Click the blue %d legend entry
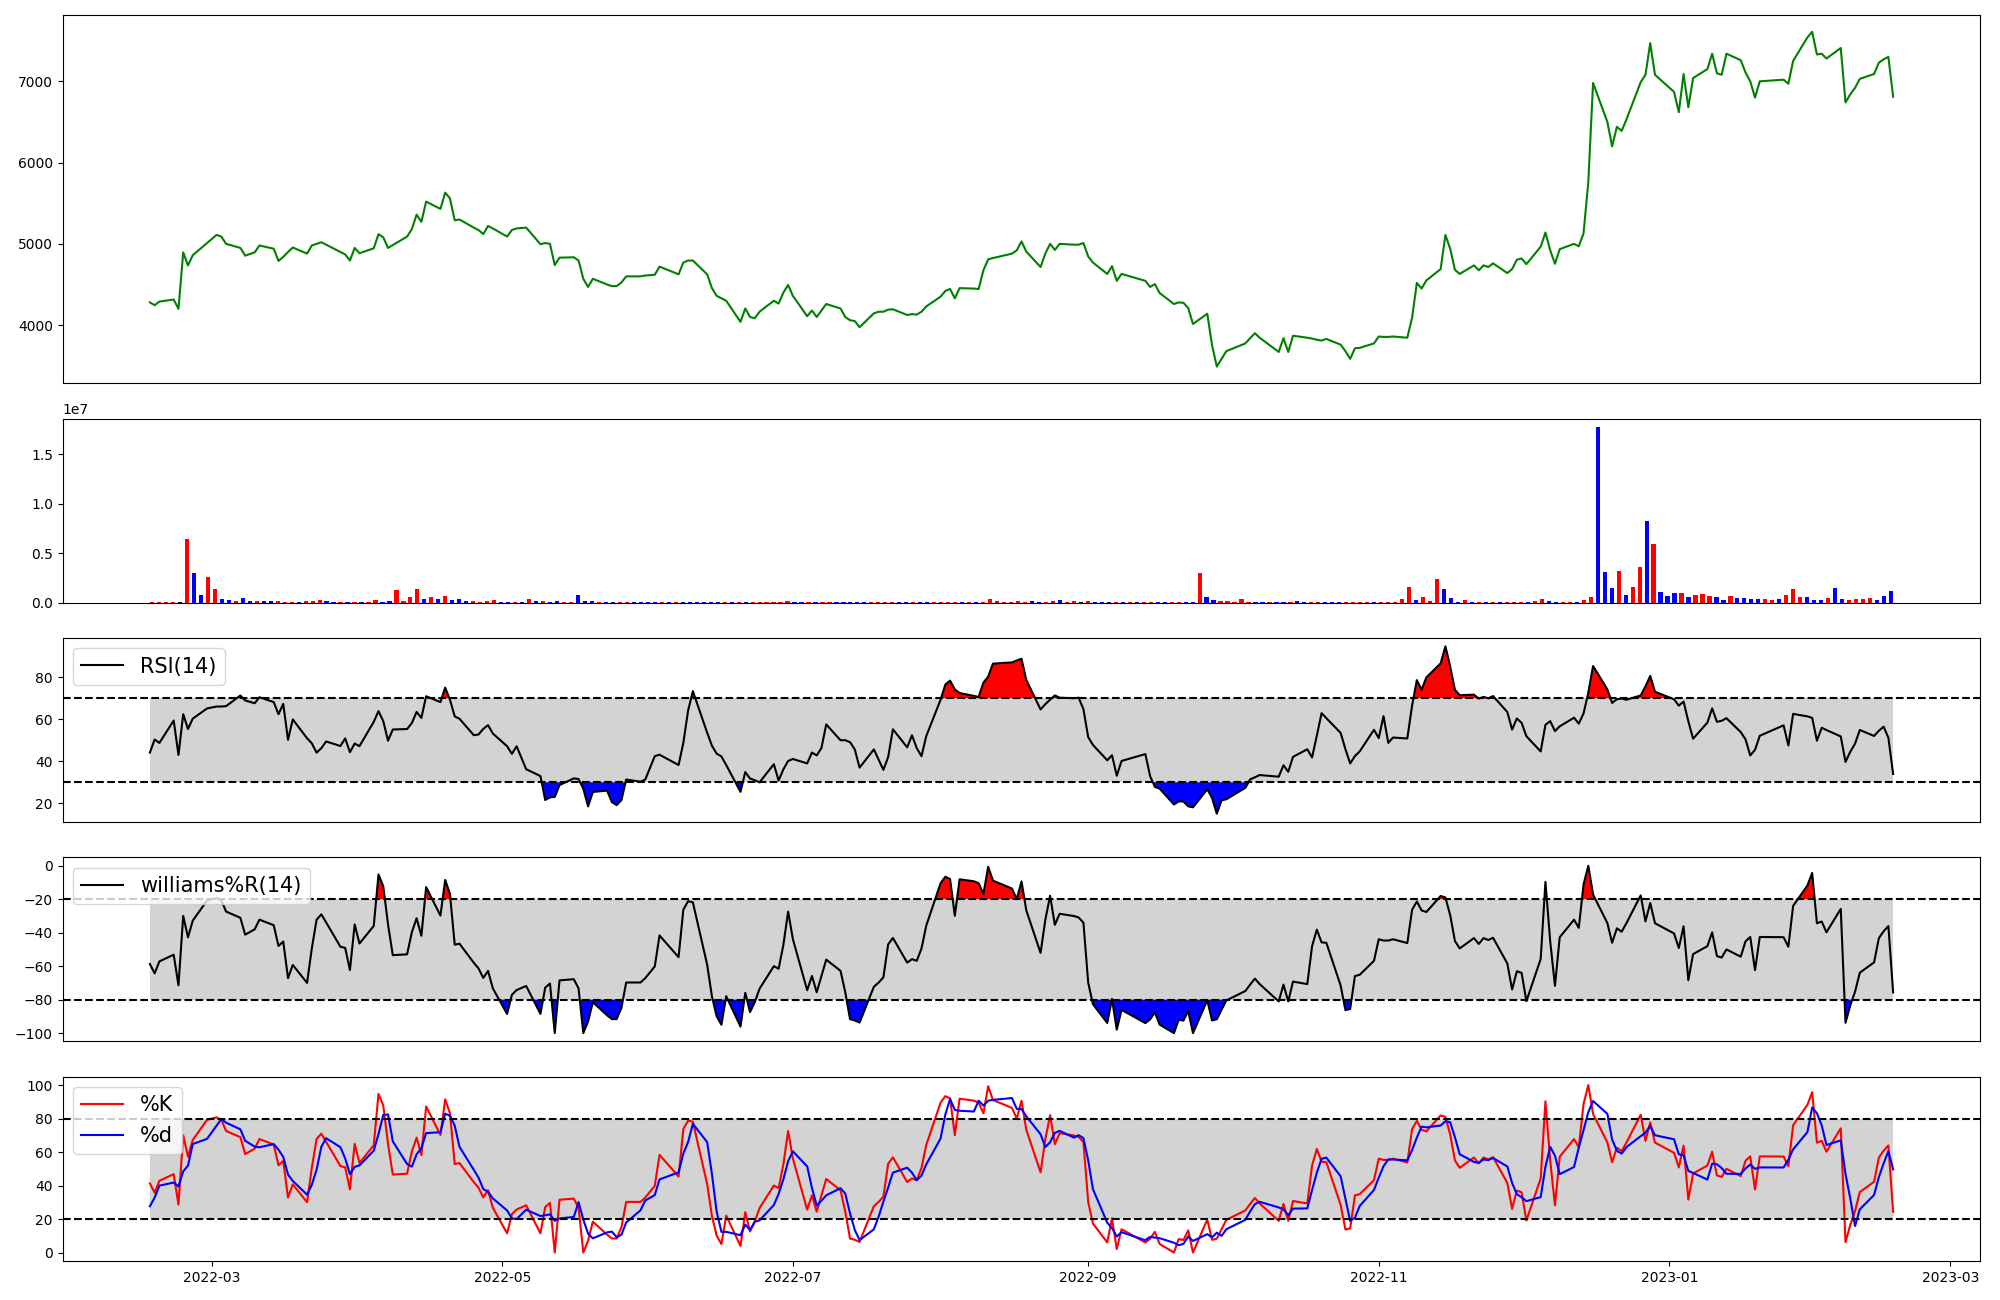2000x1300 pixels. coord(155,1135)
